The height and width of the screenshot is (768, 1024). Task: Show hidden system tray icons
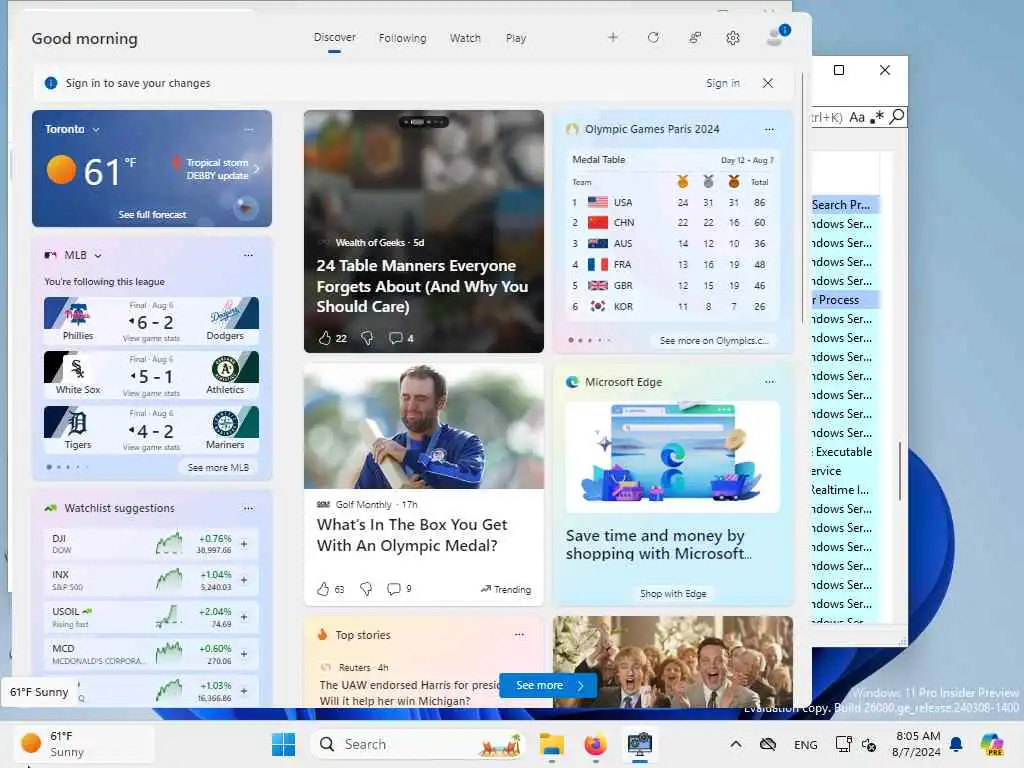tap(736, 744)
